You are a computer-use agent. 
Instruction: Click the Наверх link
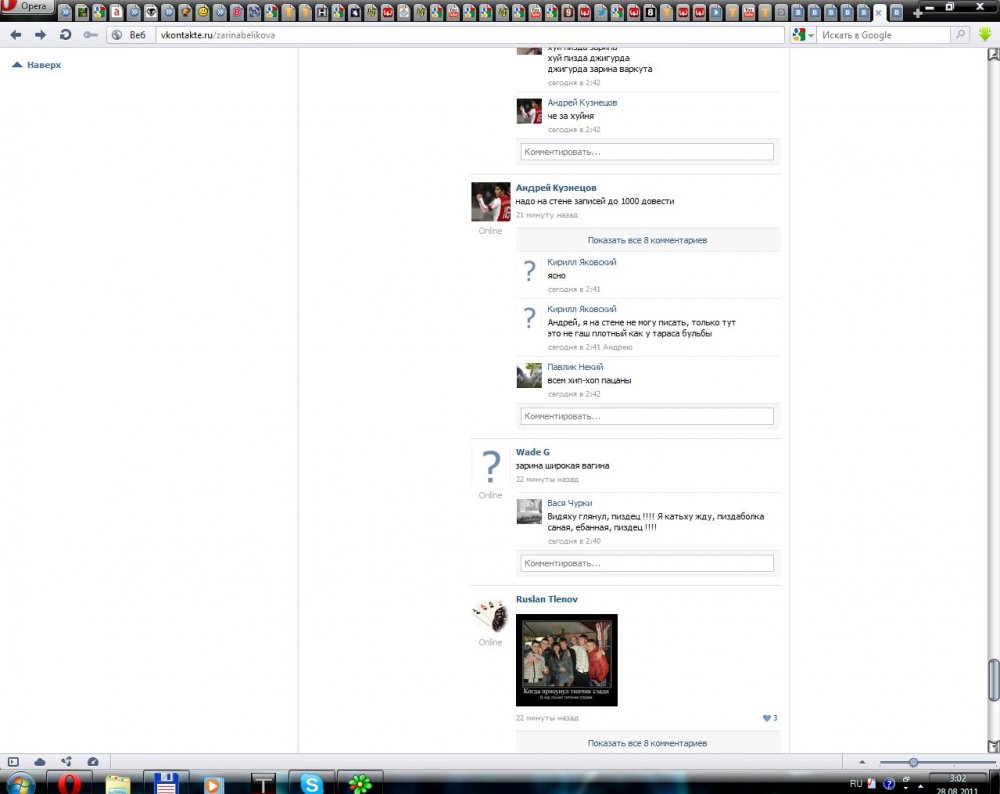37,64
